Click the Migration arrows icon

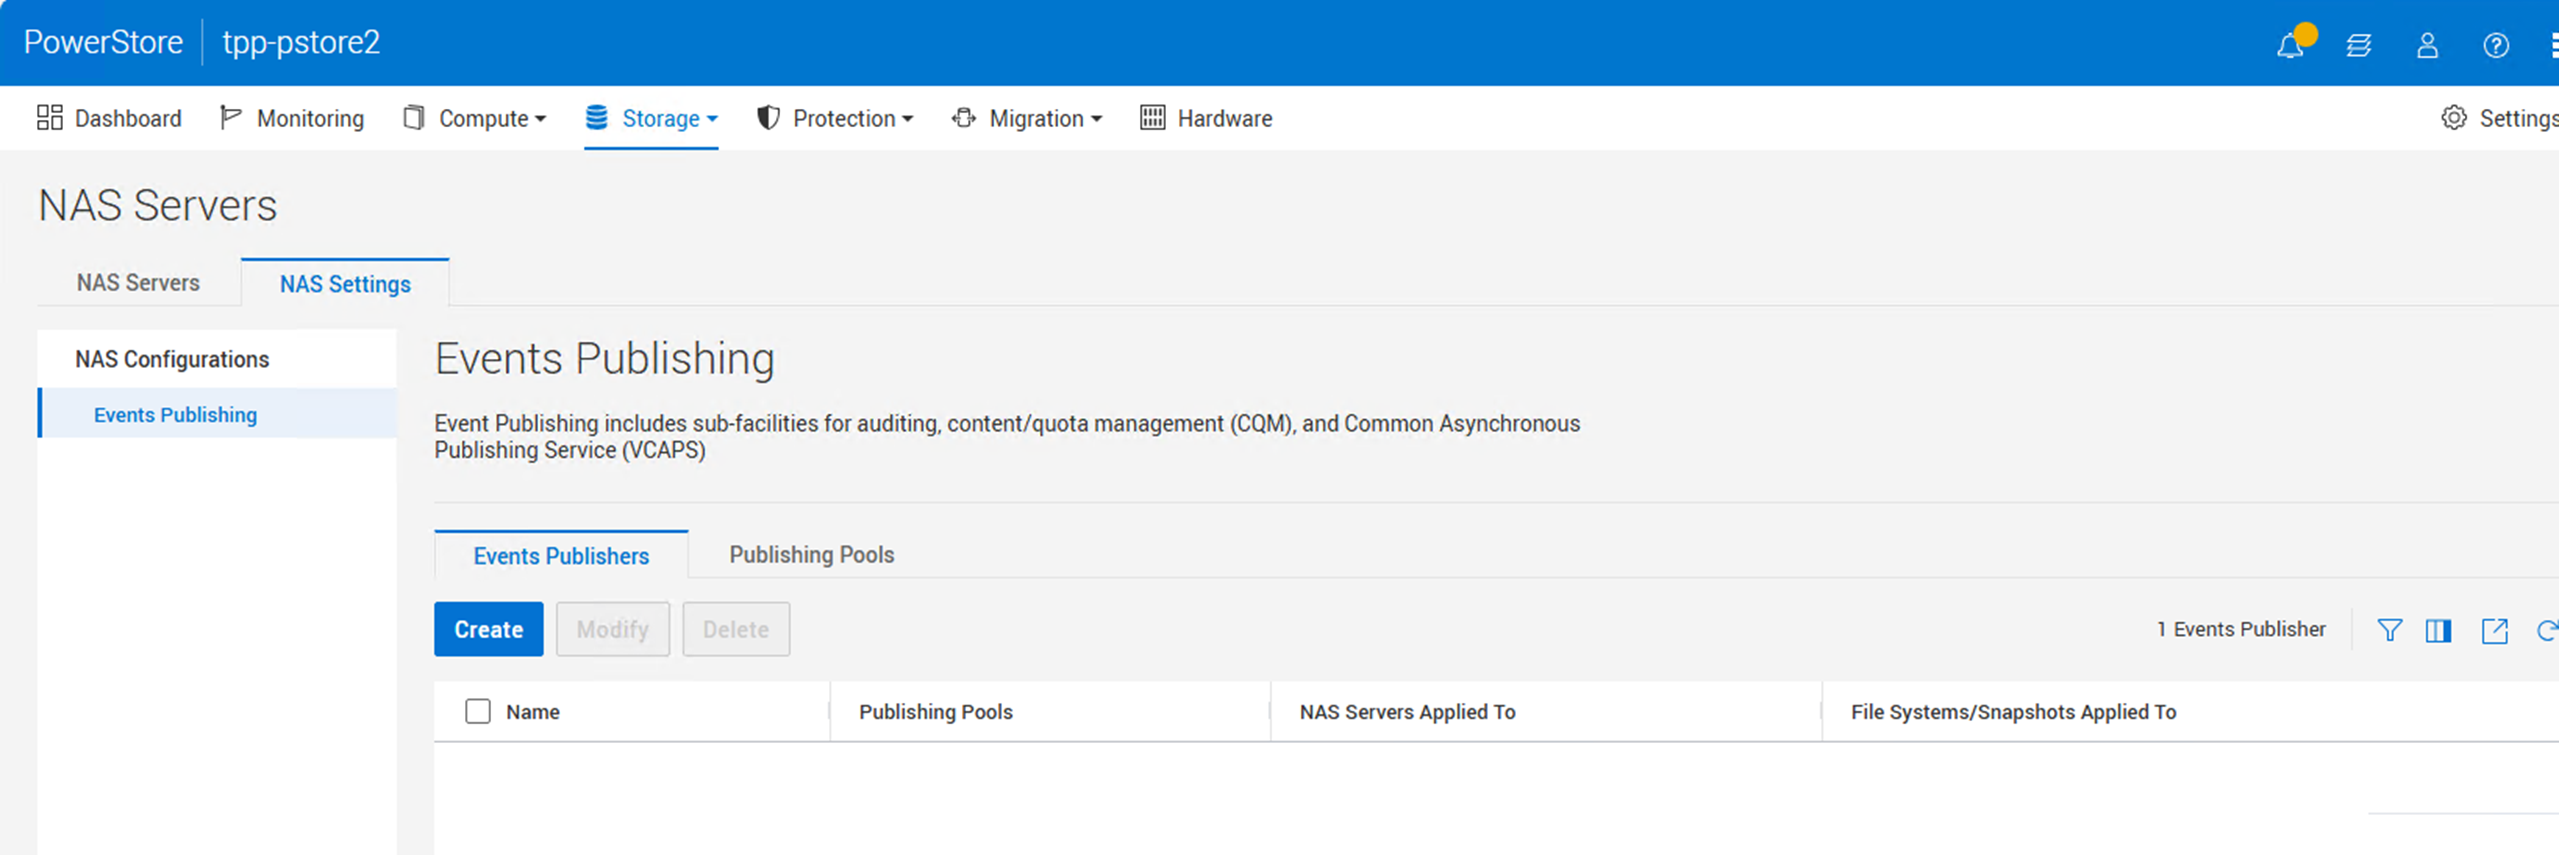tap(963, 118)
